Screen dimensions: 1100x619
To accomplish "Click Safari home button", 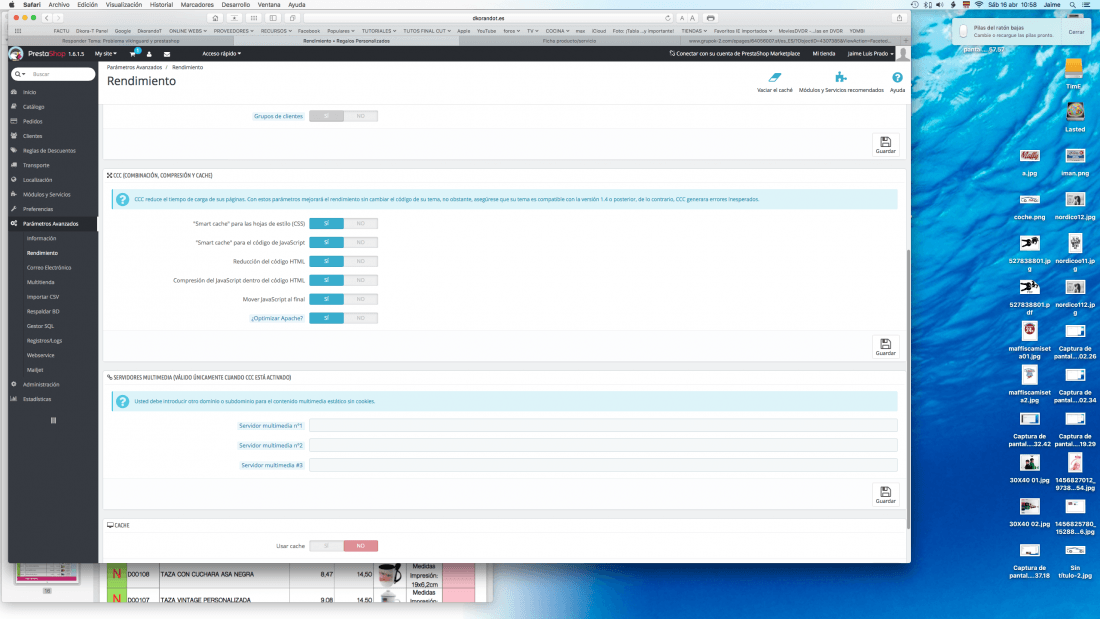I will tap(215, 18).
